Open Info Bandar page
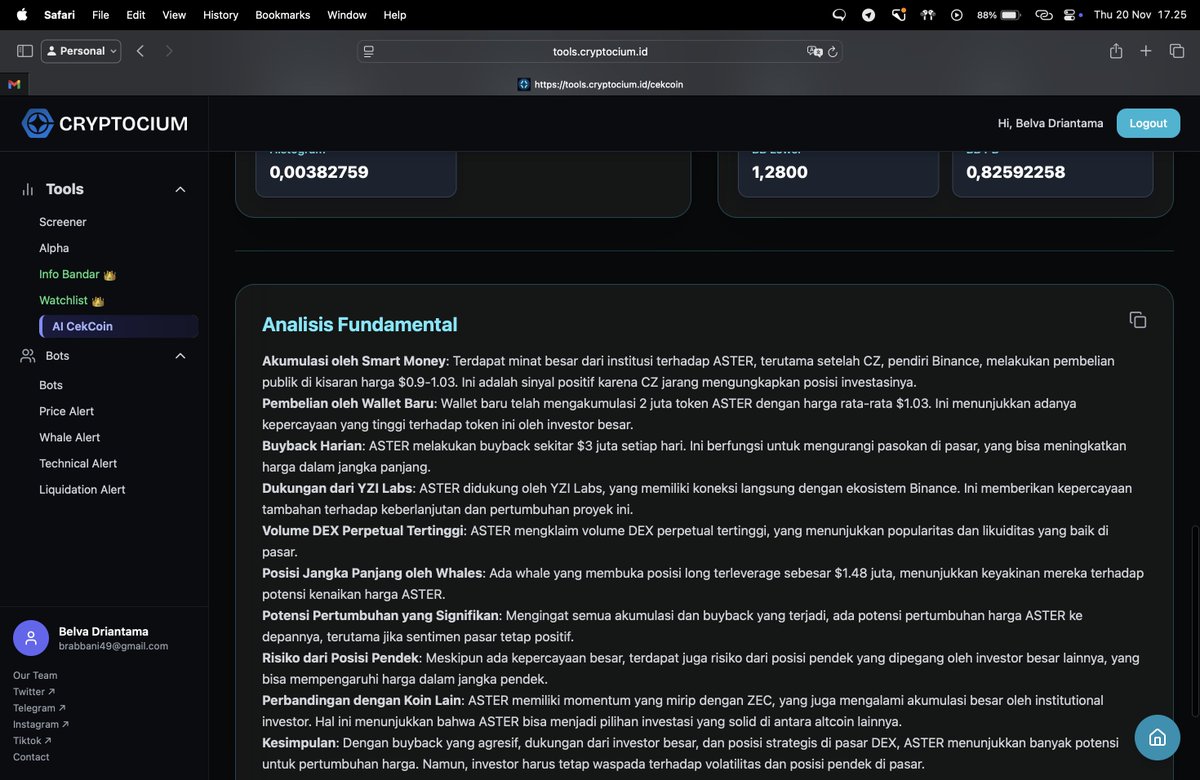This screenshot has width=1200, height=780. pos(69,274)
